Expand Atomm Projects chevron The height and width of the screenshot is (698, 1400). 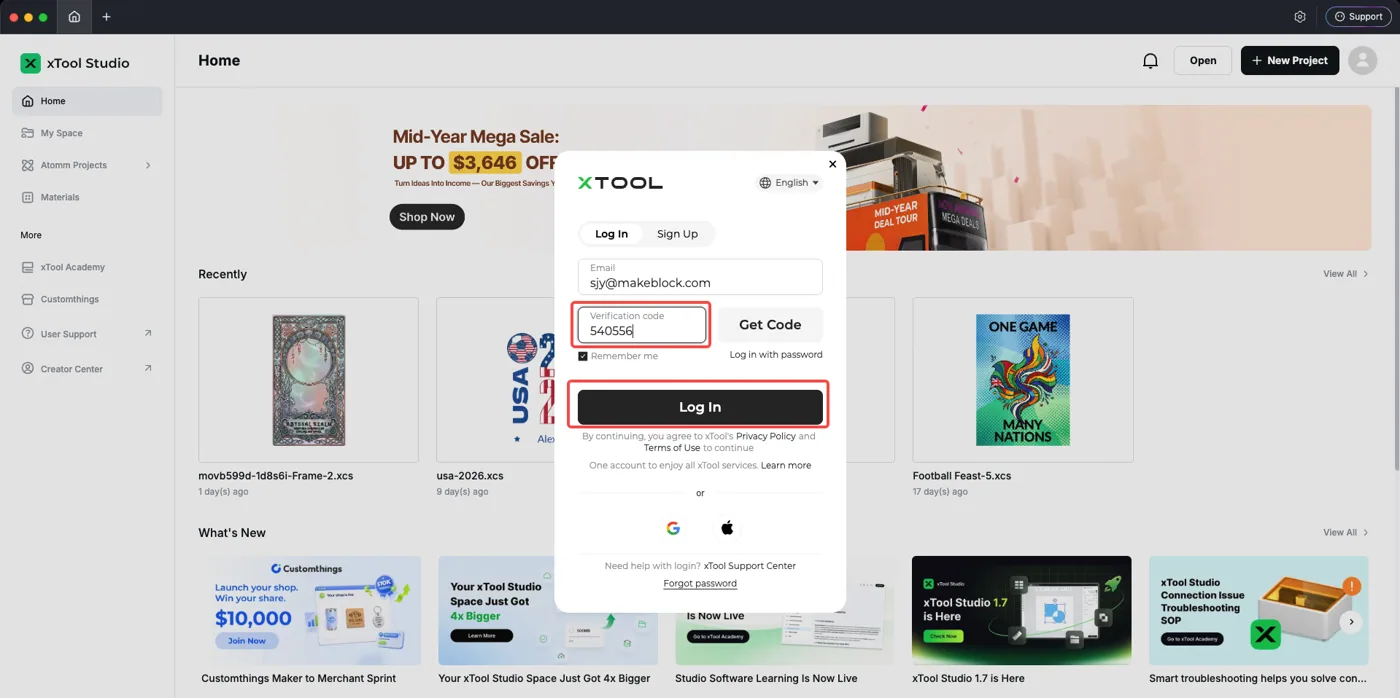coord(148,165)
